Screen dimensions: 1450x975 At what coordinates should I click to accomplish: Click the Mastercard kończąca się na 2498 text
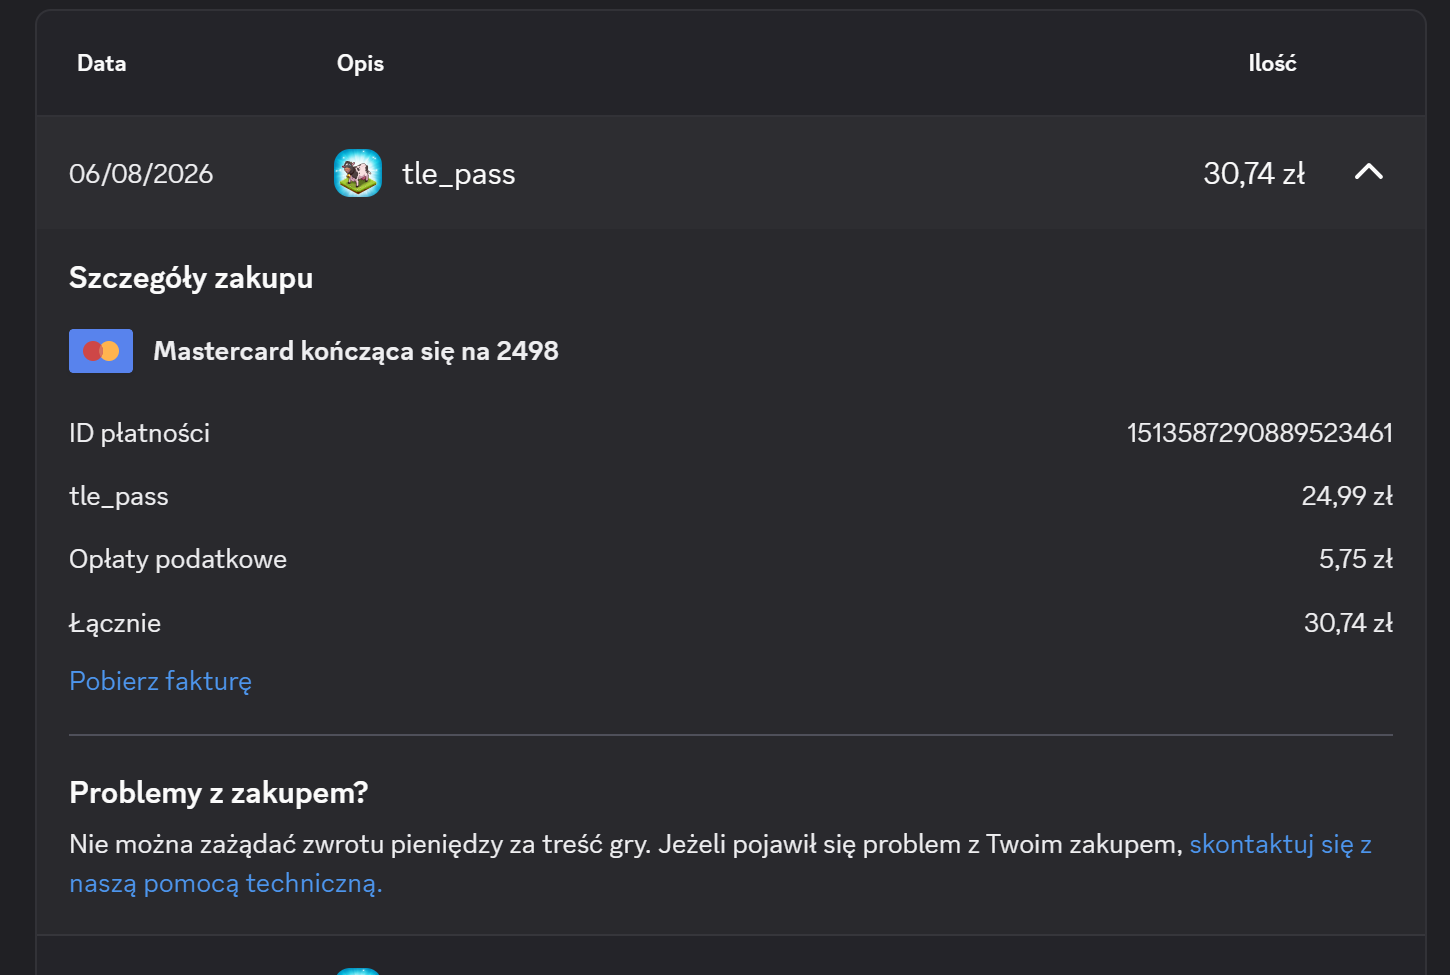click(x=356, y=351)
